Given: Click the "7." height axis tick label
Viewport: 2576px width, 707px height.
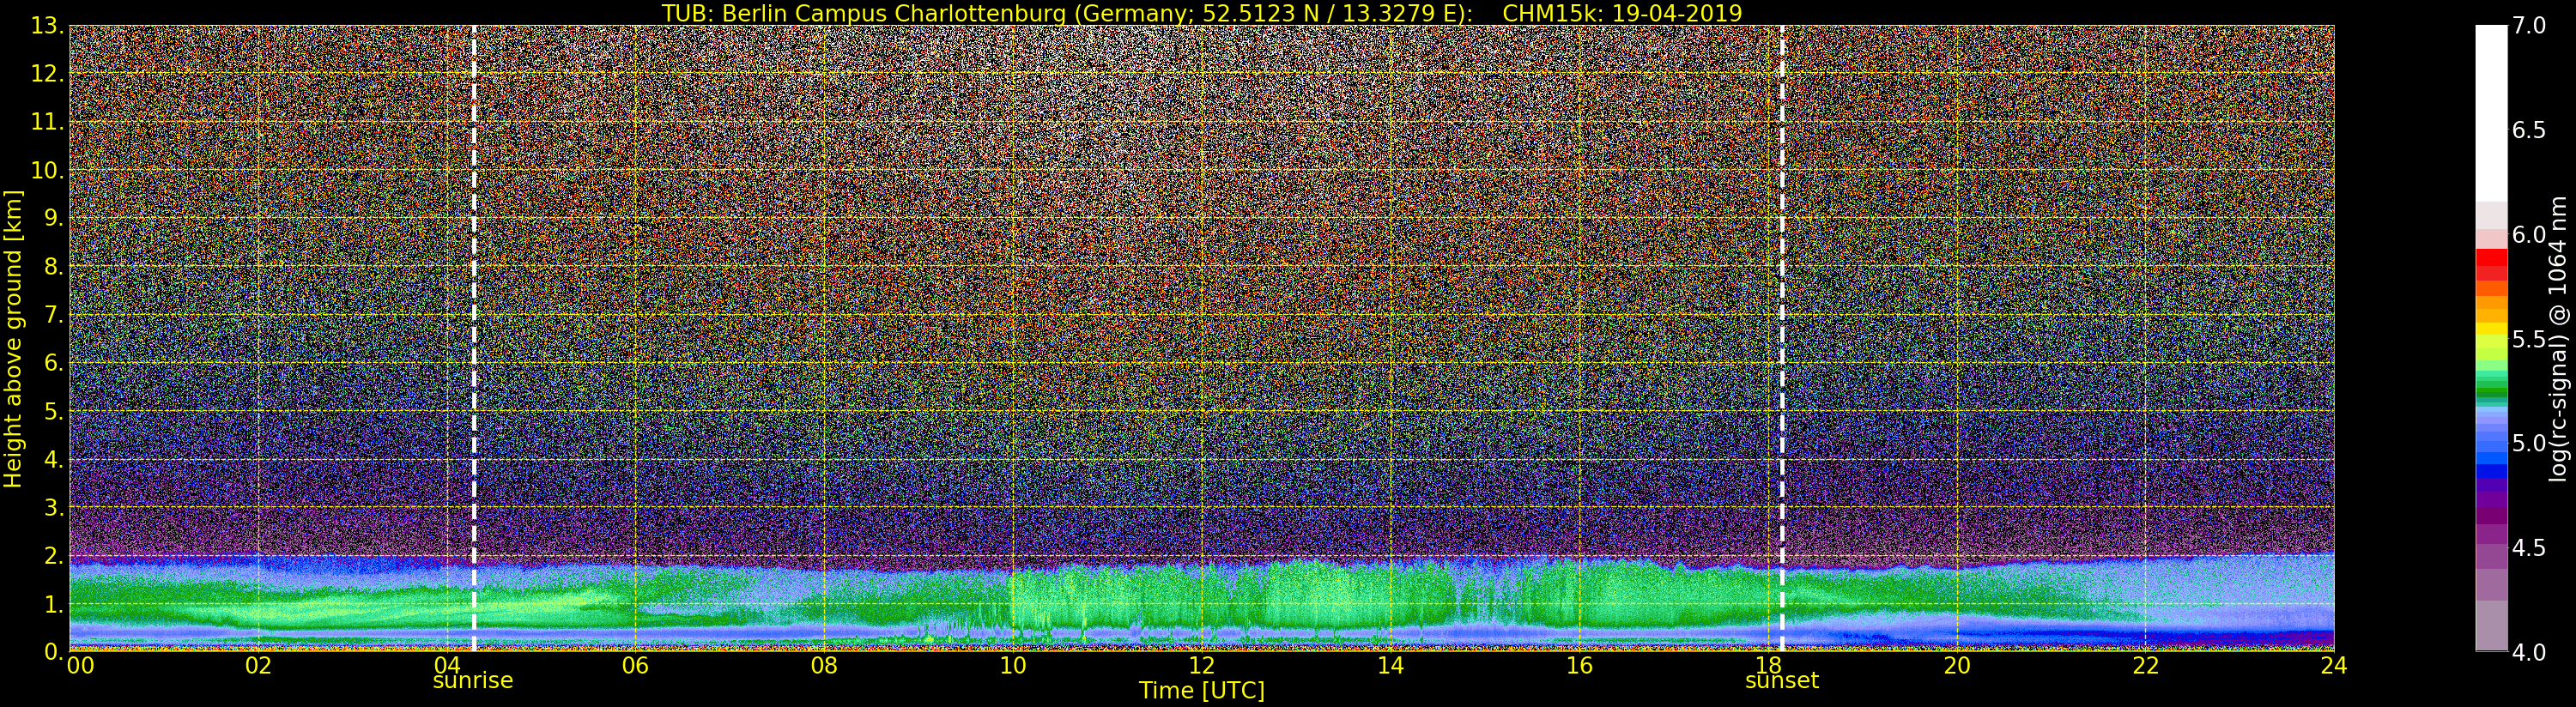Looking at the screenshot, I should tap(54, 315).
